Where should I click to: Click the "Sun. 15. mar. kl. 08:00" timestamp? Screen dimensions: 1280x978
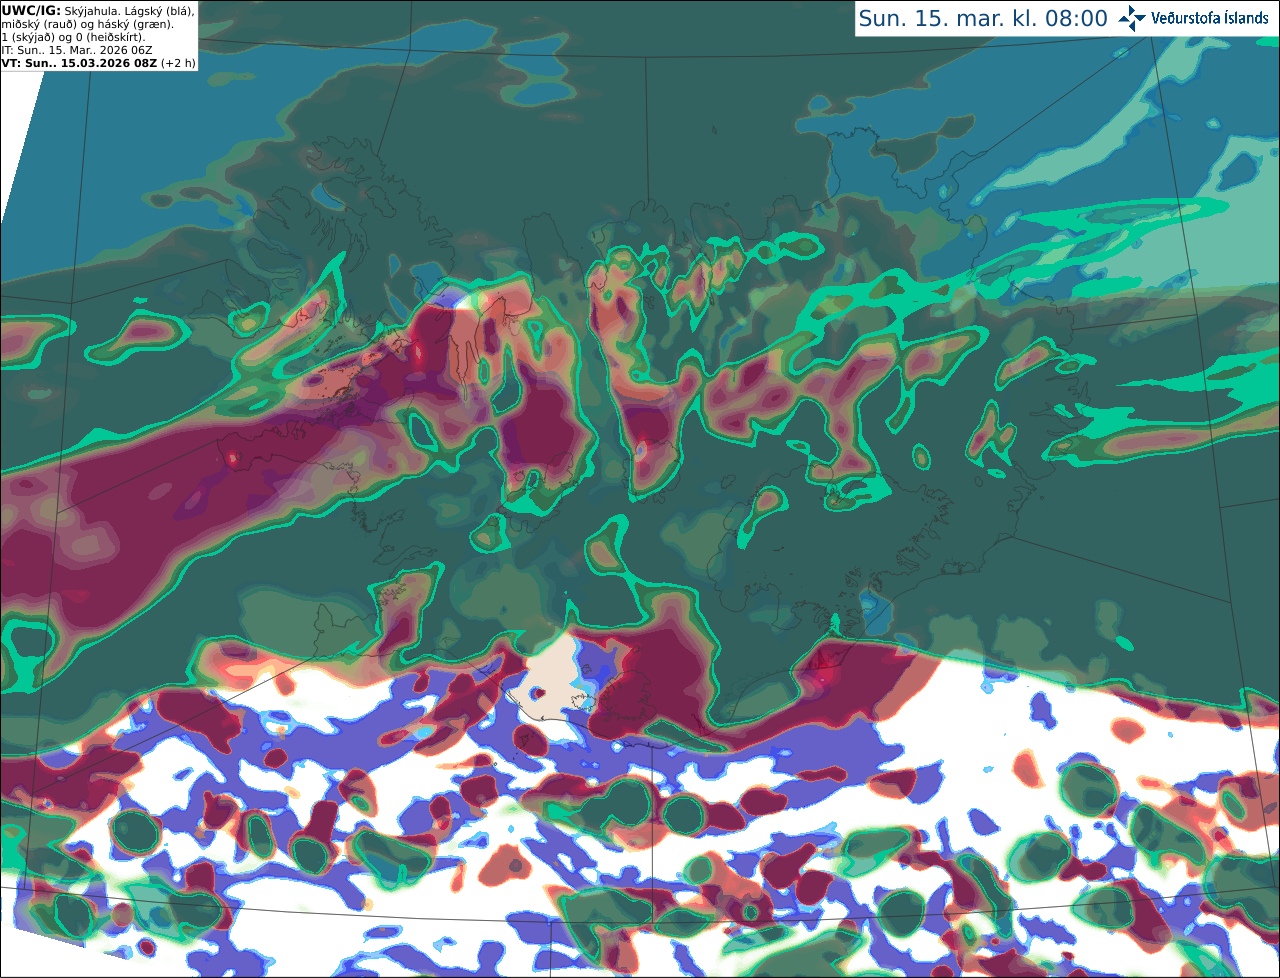click(x=982, y=18)
